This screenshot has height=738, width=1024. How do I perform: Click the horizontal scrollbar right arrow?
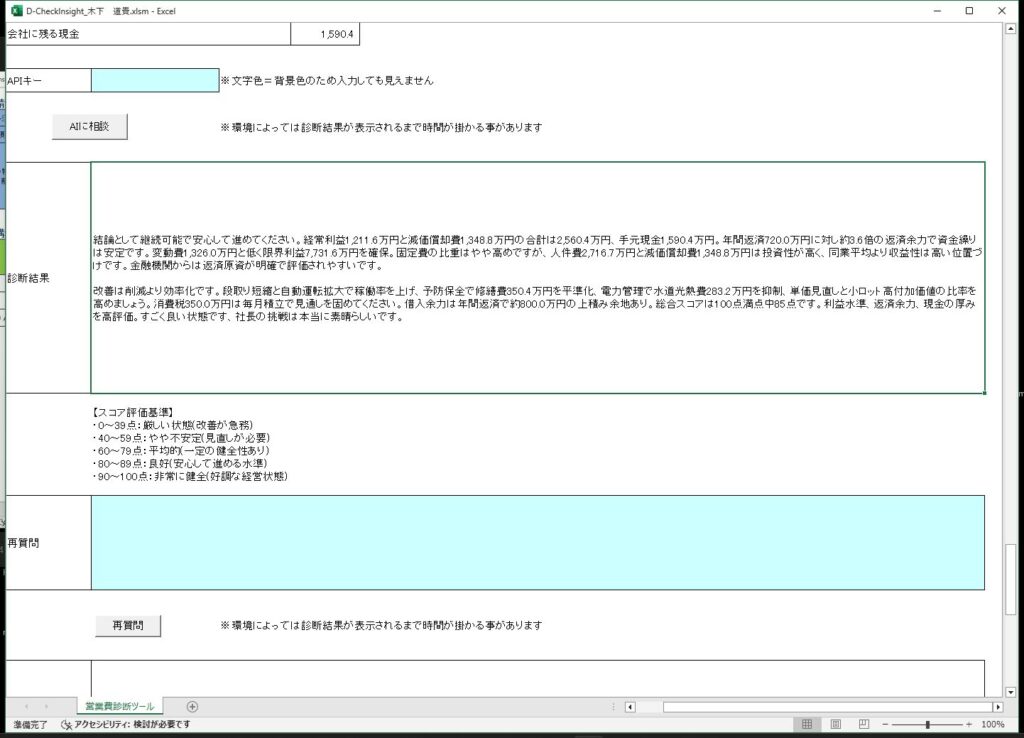tap(997, 707)
